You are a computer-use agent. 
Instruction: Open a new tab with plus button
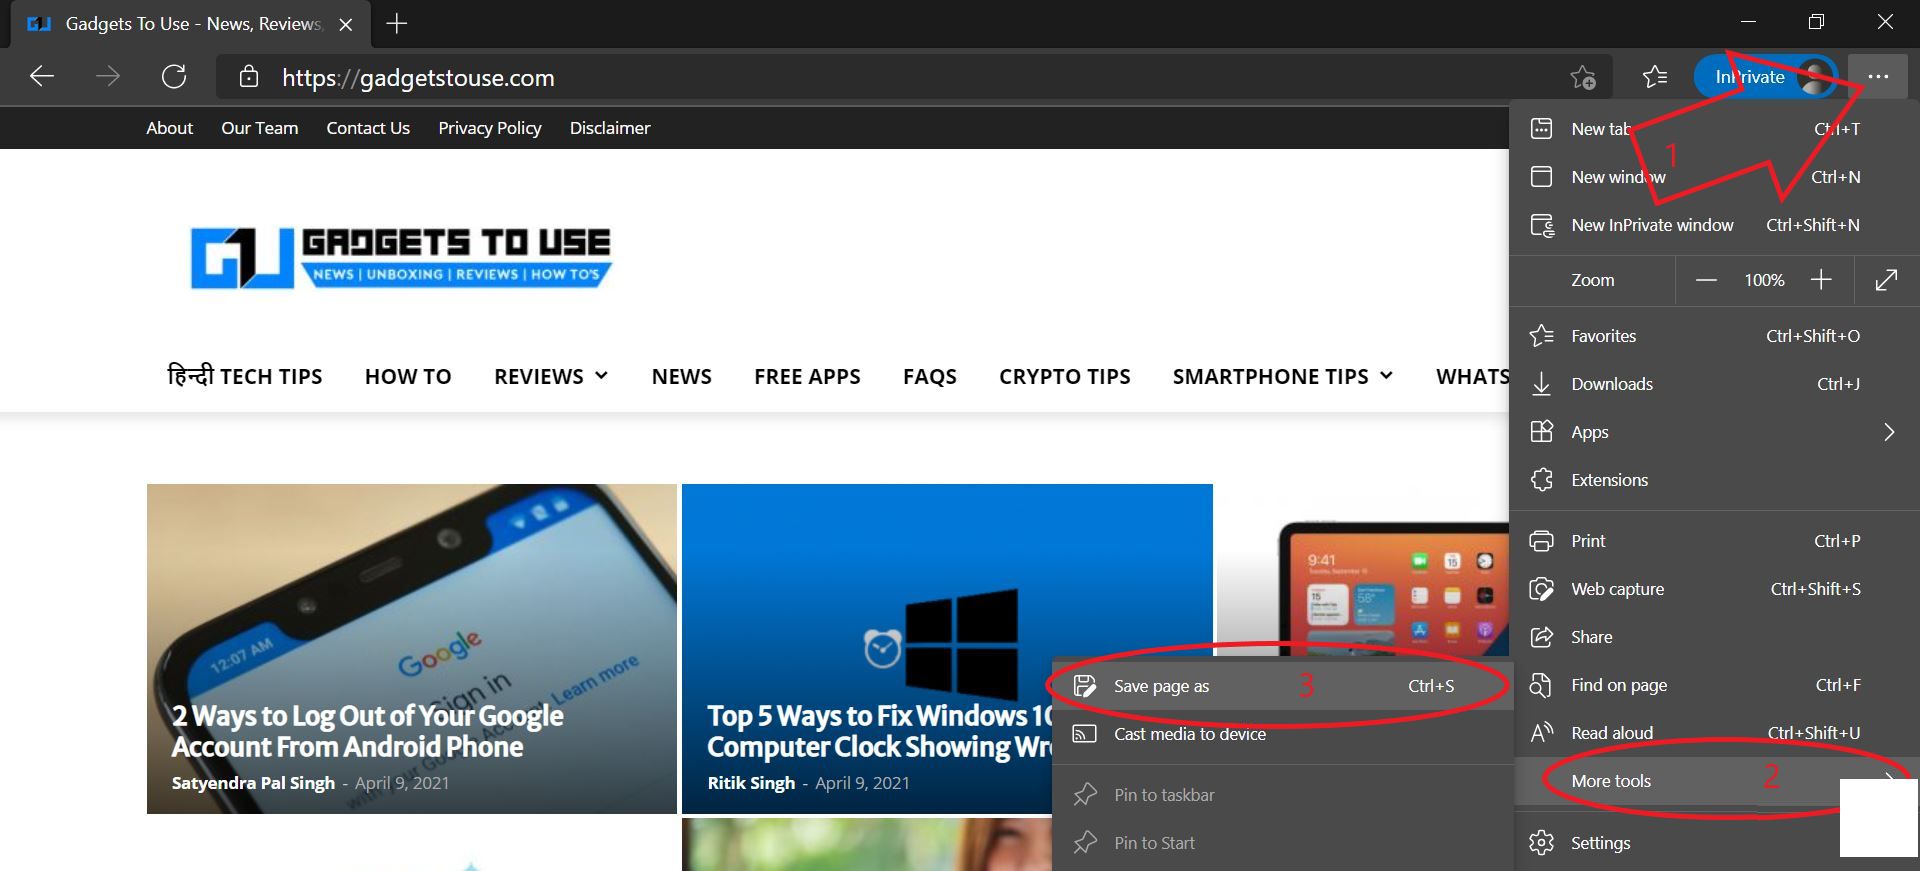click(397, 24)
